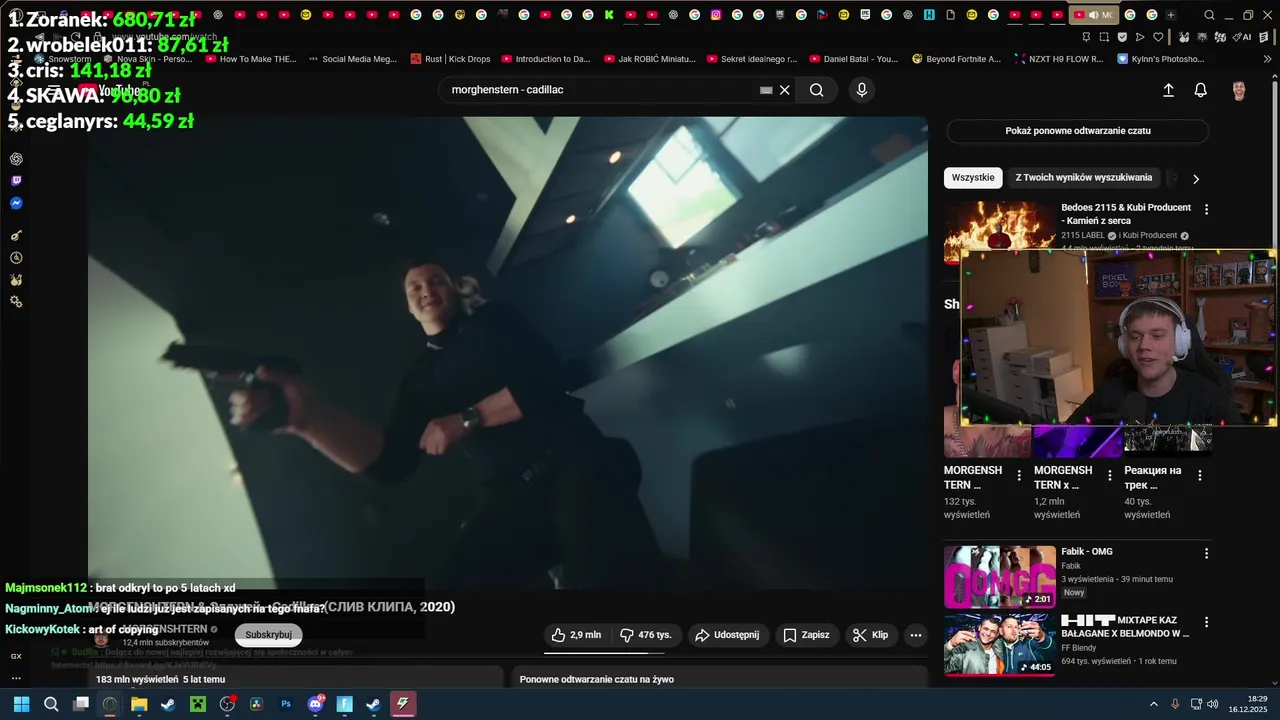The image size is (1280, 720).
Task: Open the taskbar volume control
Action: 1213,704
